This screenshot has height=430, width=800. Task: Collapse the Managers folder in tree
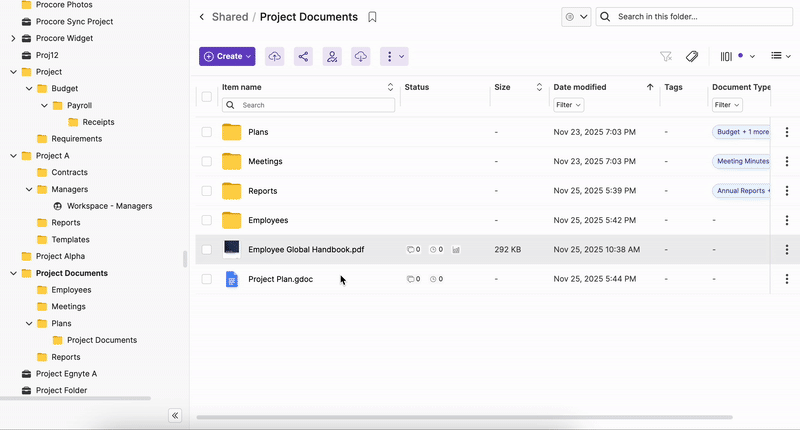(x=29, y=189)
